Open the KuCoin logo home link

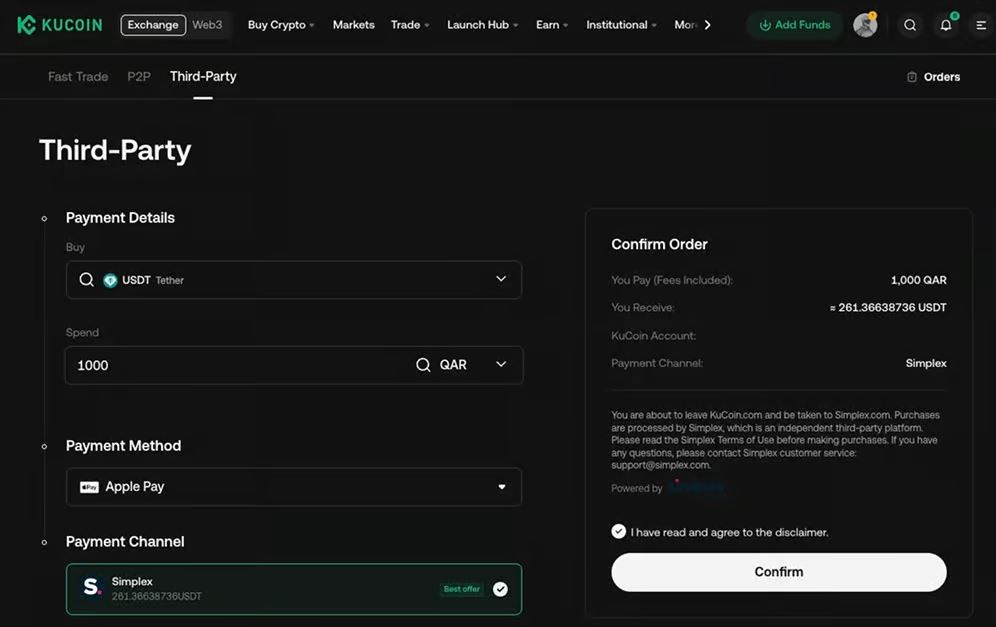coord(59,25)
